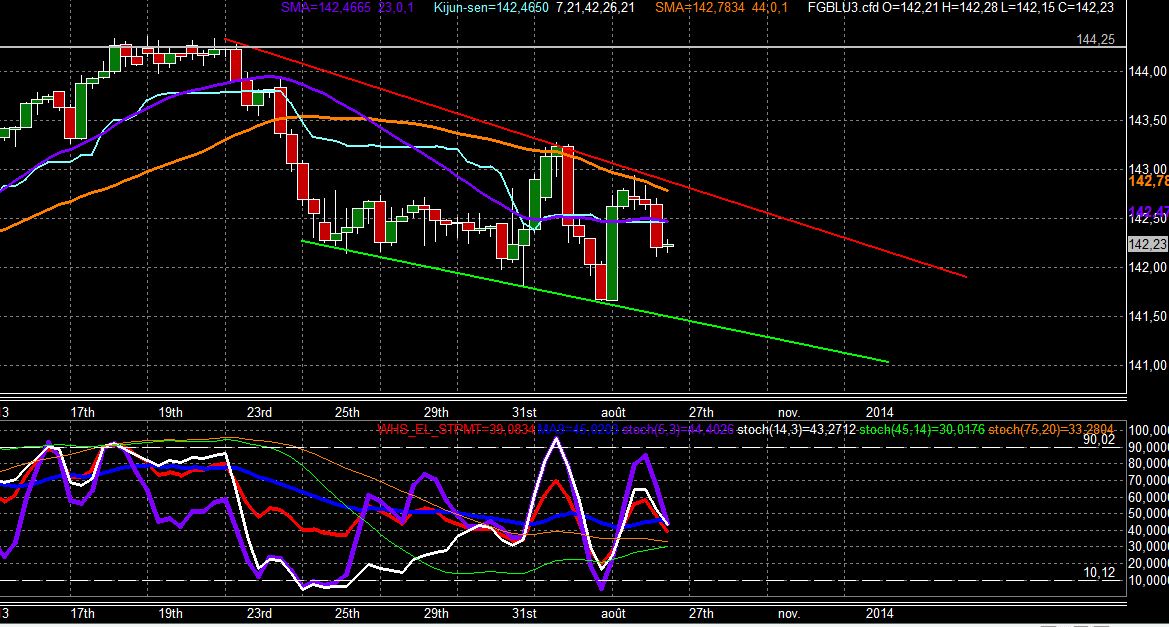Screen dimensions: 1169x627
Task: Click 'nov.' date under price chart
Action: tap(789, 412)
